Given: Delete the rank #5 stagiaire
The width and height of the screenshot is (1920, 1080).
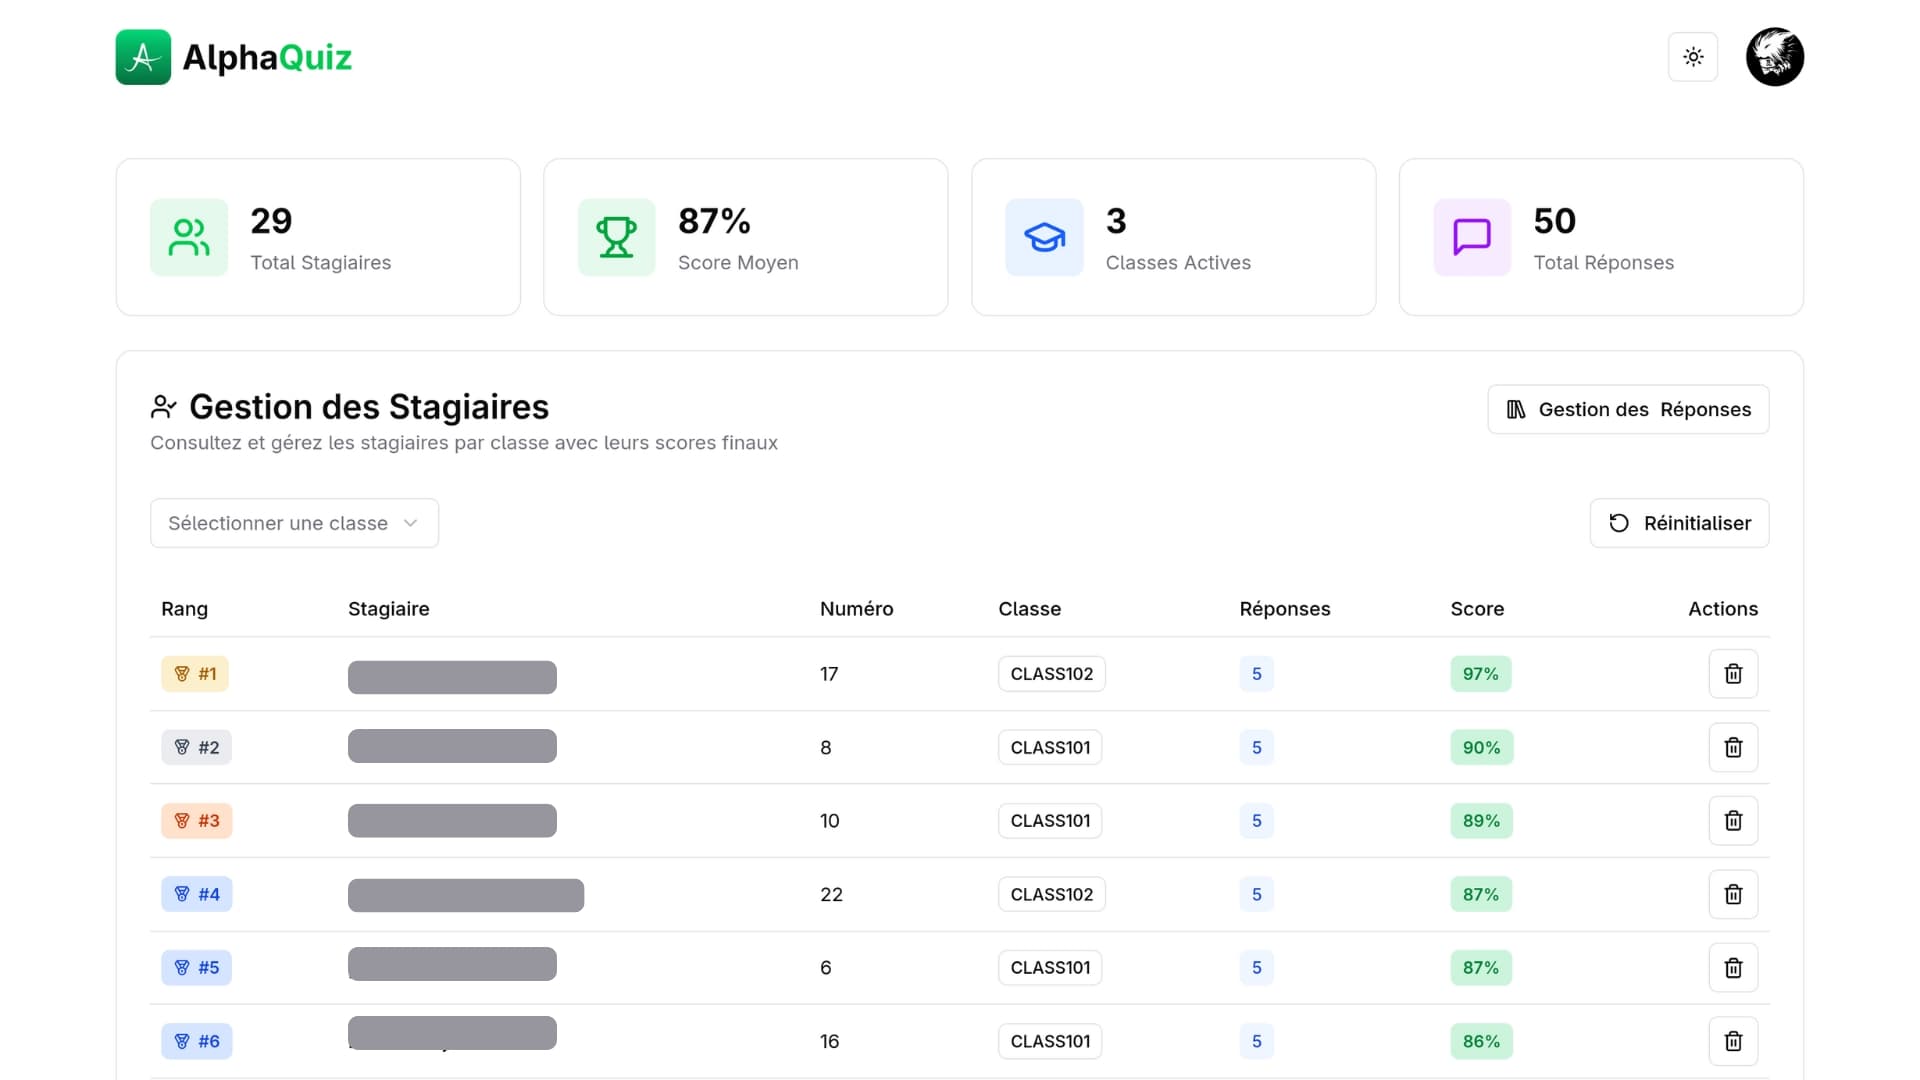Looking at the screenshot, I should pos(1733,967).
